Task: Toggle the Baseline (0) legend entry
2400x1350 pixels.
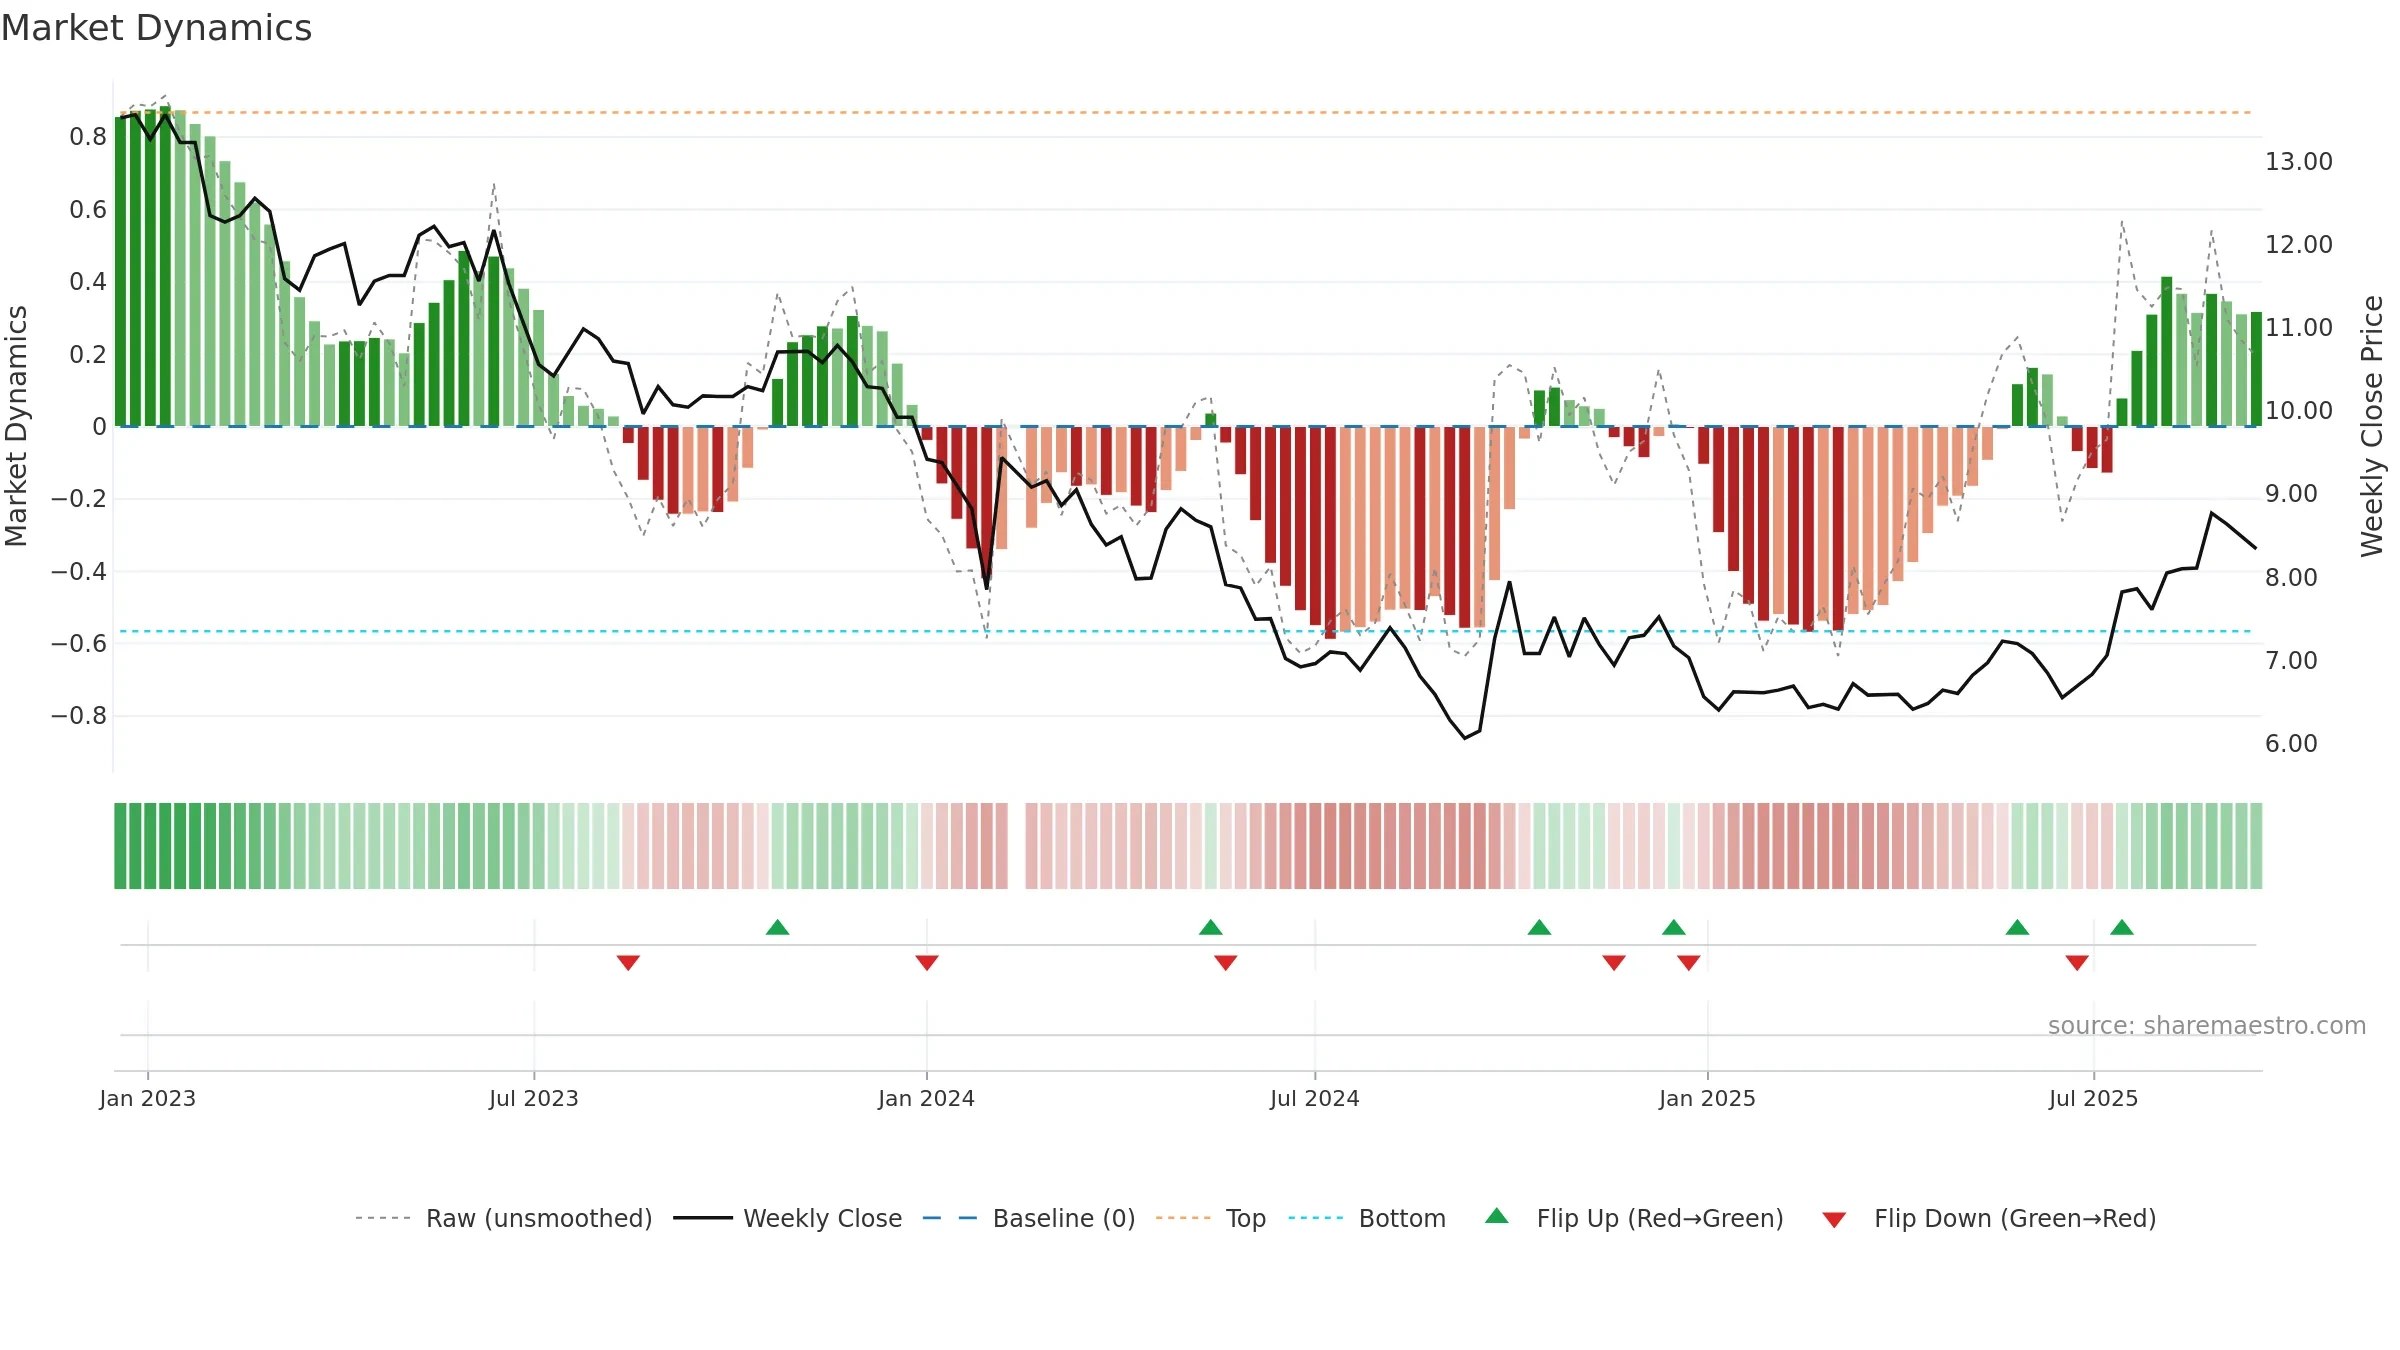Action: (1064, 1218)
